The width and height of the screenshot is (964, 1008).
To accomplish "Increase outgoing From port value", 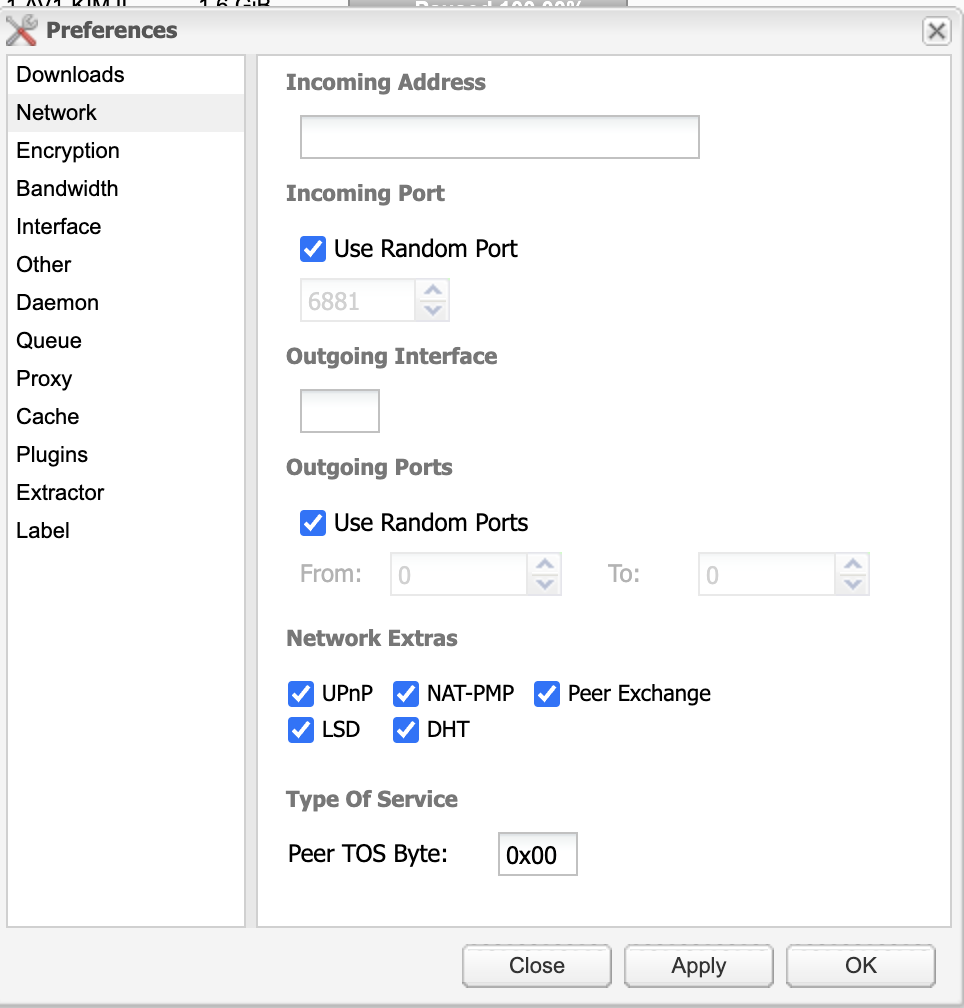I will [544, 565].
